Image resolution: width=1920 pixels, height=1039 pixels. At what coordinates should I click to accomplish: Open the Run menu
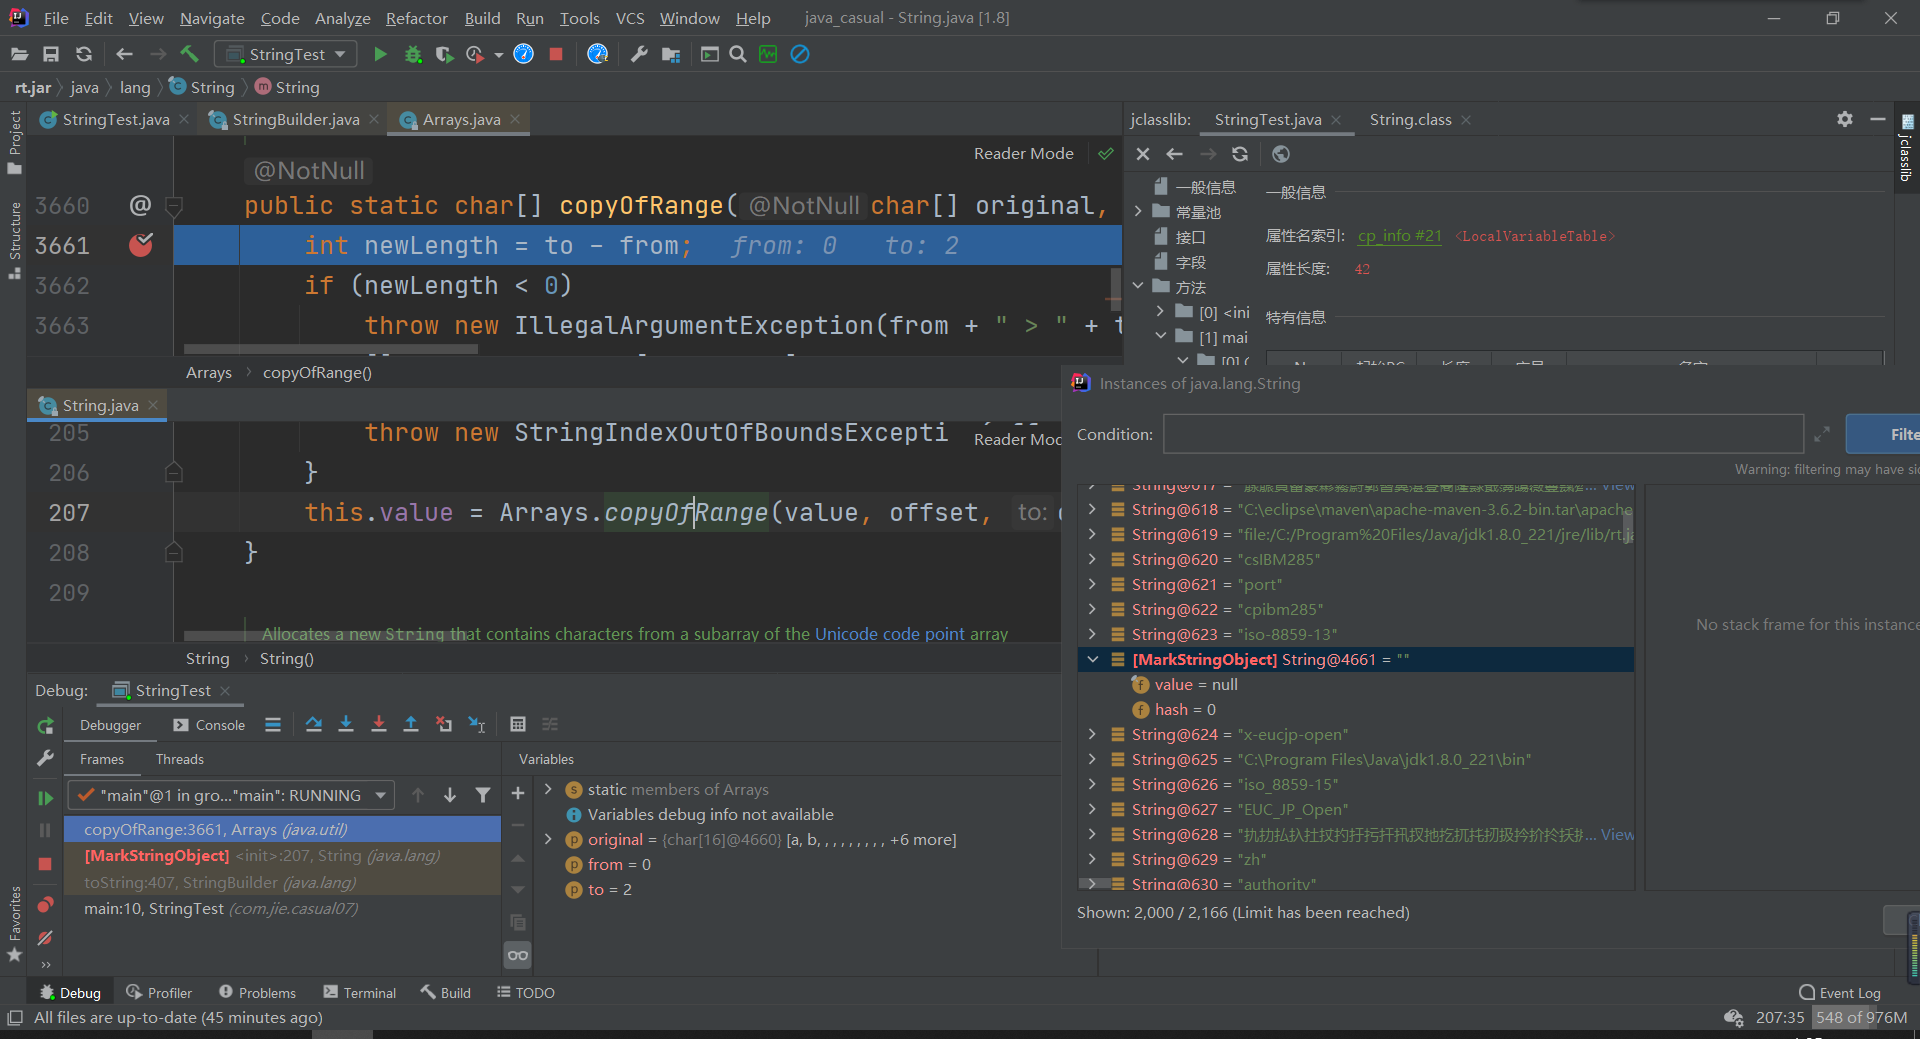pos(529,18)
